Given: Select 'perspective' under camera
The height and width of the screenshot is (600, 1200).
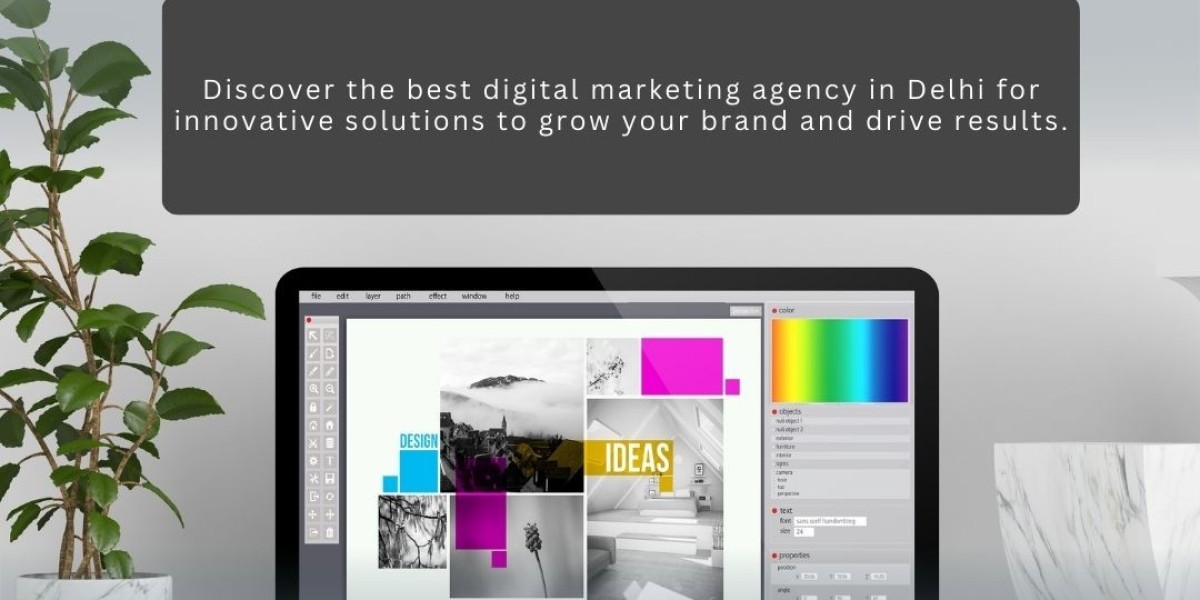Looking at the screenshot, I should pyautogui.click(x=788, y=494).
